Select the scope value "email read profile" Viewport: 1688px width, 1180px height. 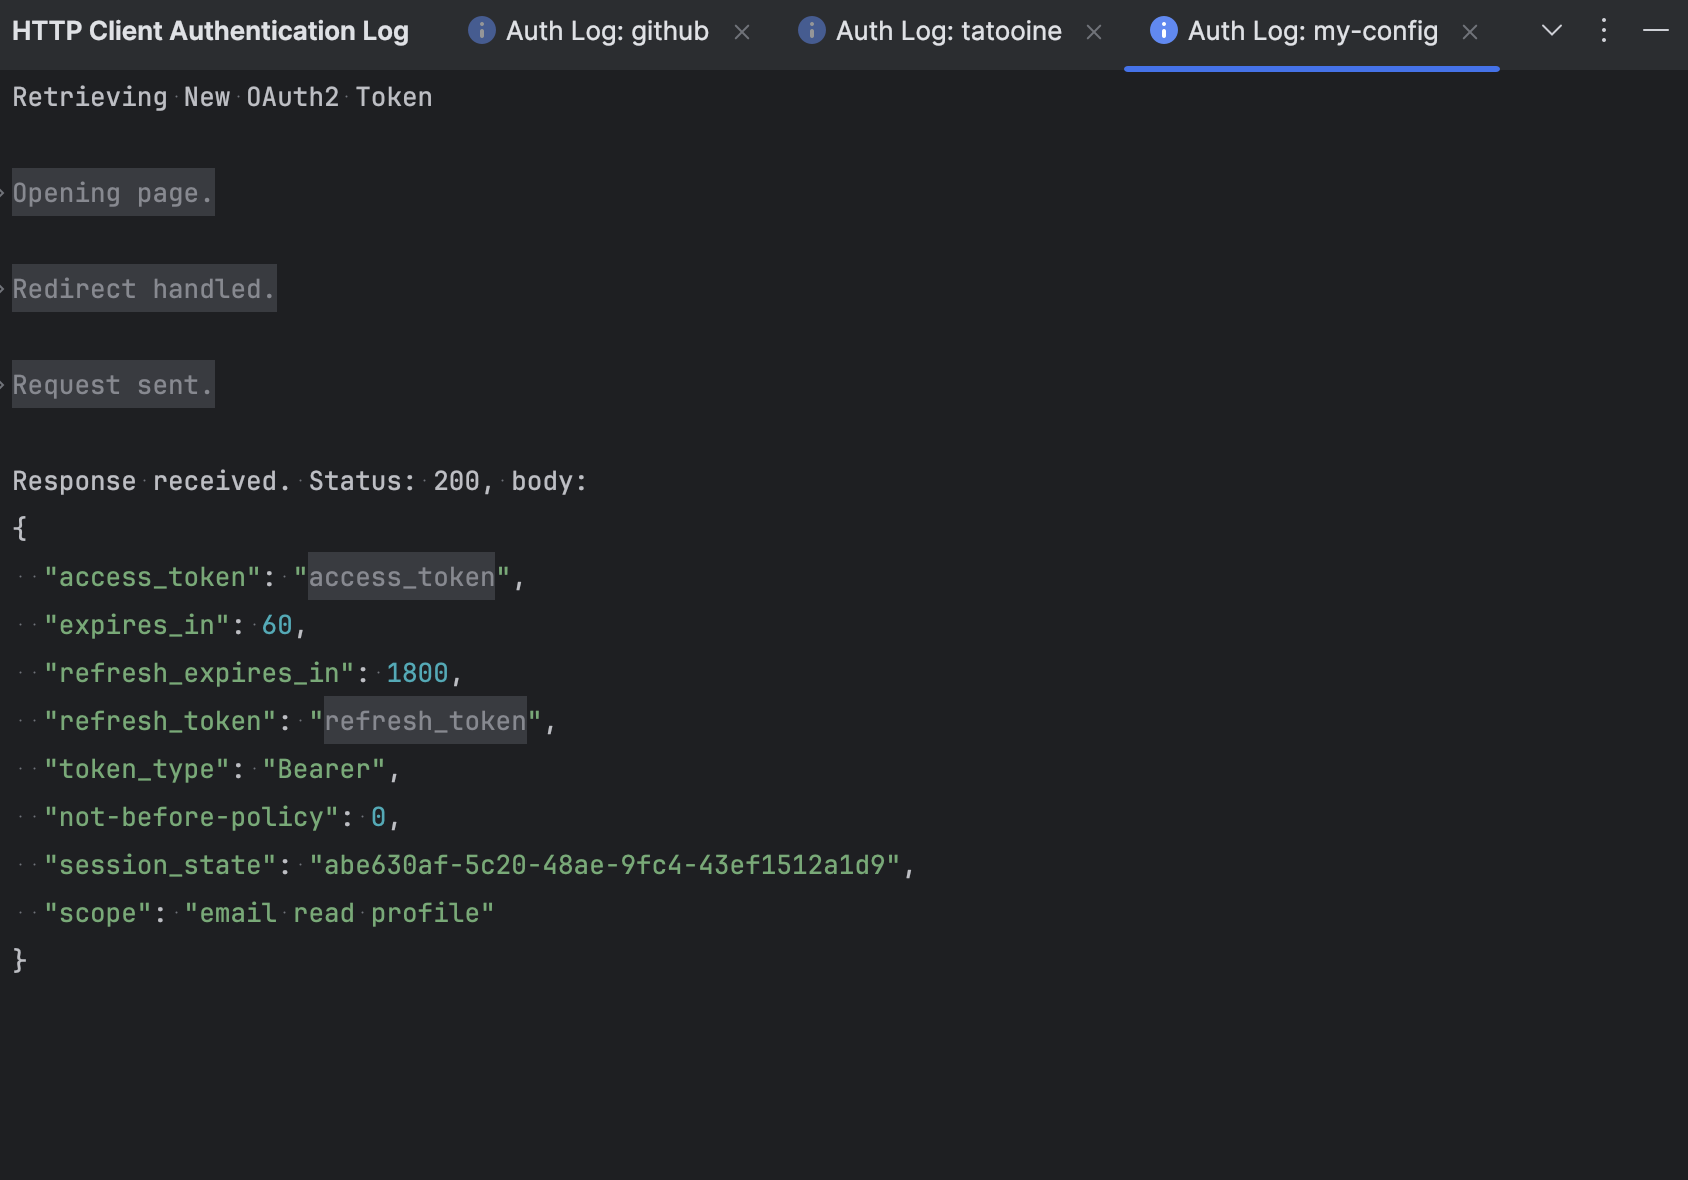(x=340, y=912)
